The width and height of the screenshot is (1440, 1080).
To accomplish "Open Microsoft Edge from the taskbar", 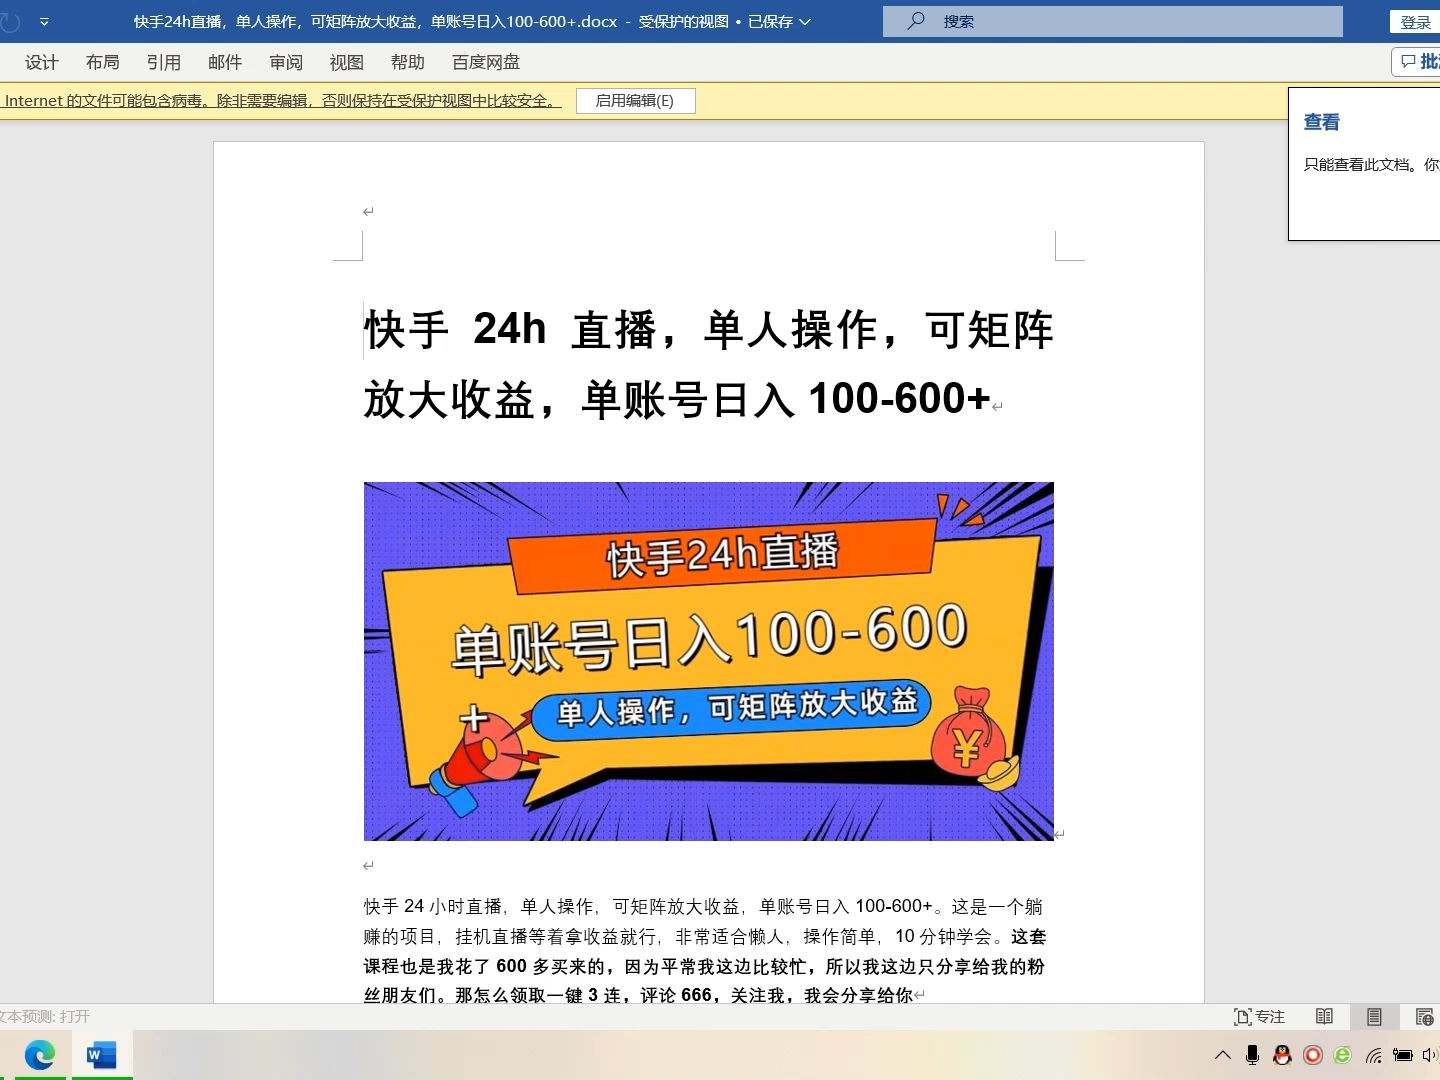I will pos(40,1055).
